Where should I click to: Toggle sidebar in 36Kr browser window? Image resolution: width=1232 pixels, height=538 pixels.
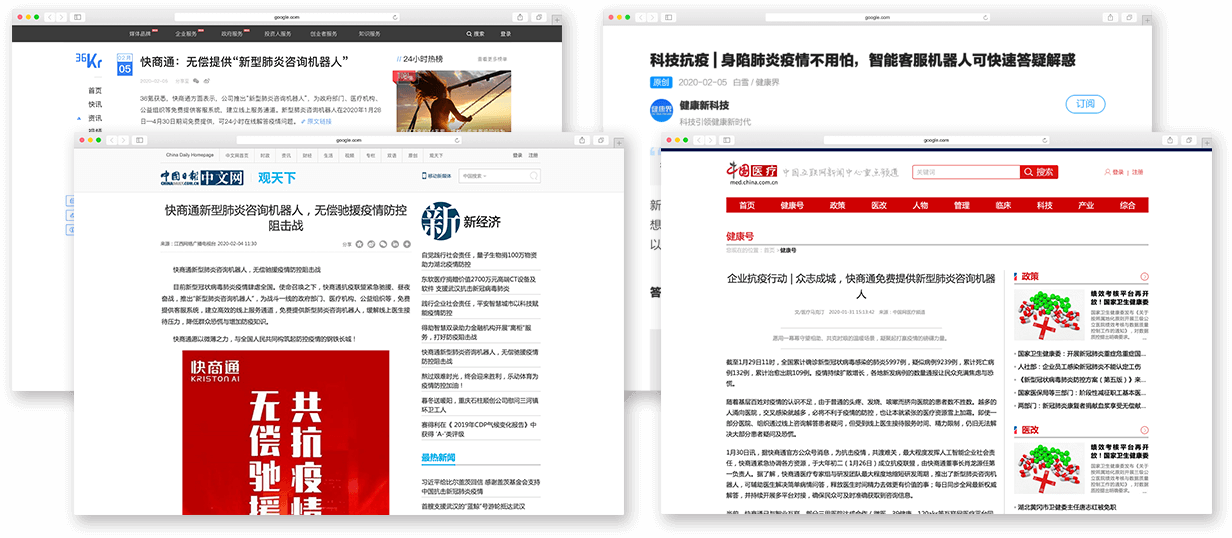79,18
